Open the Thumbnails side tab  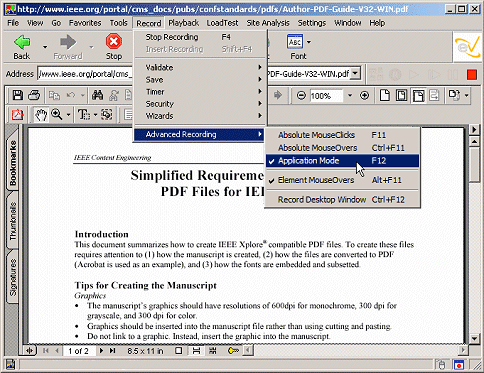click(x=13, y=221)
